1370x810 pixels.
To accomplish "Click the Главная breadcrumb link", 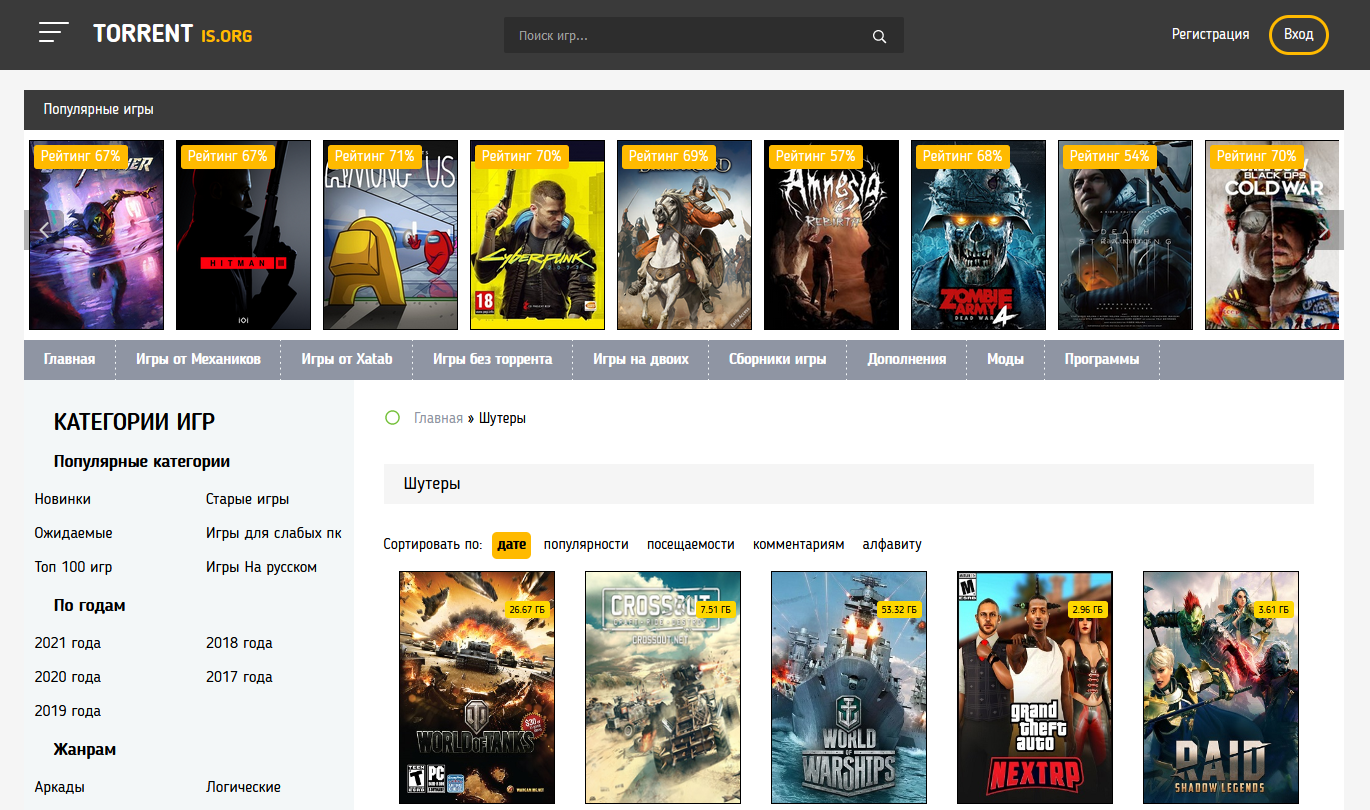I will [x=438, y=418].
